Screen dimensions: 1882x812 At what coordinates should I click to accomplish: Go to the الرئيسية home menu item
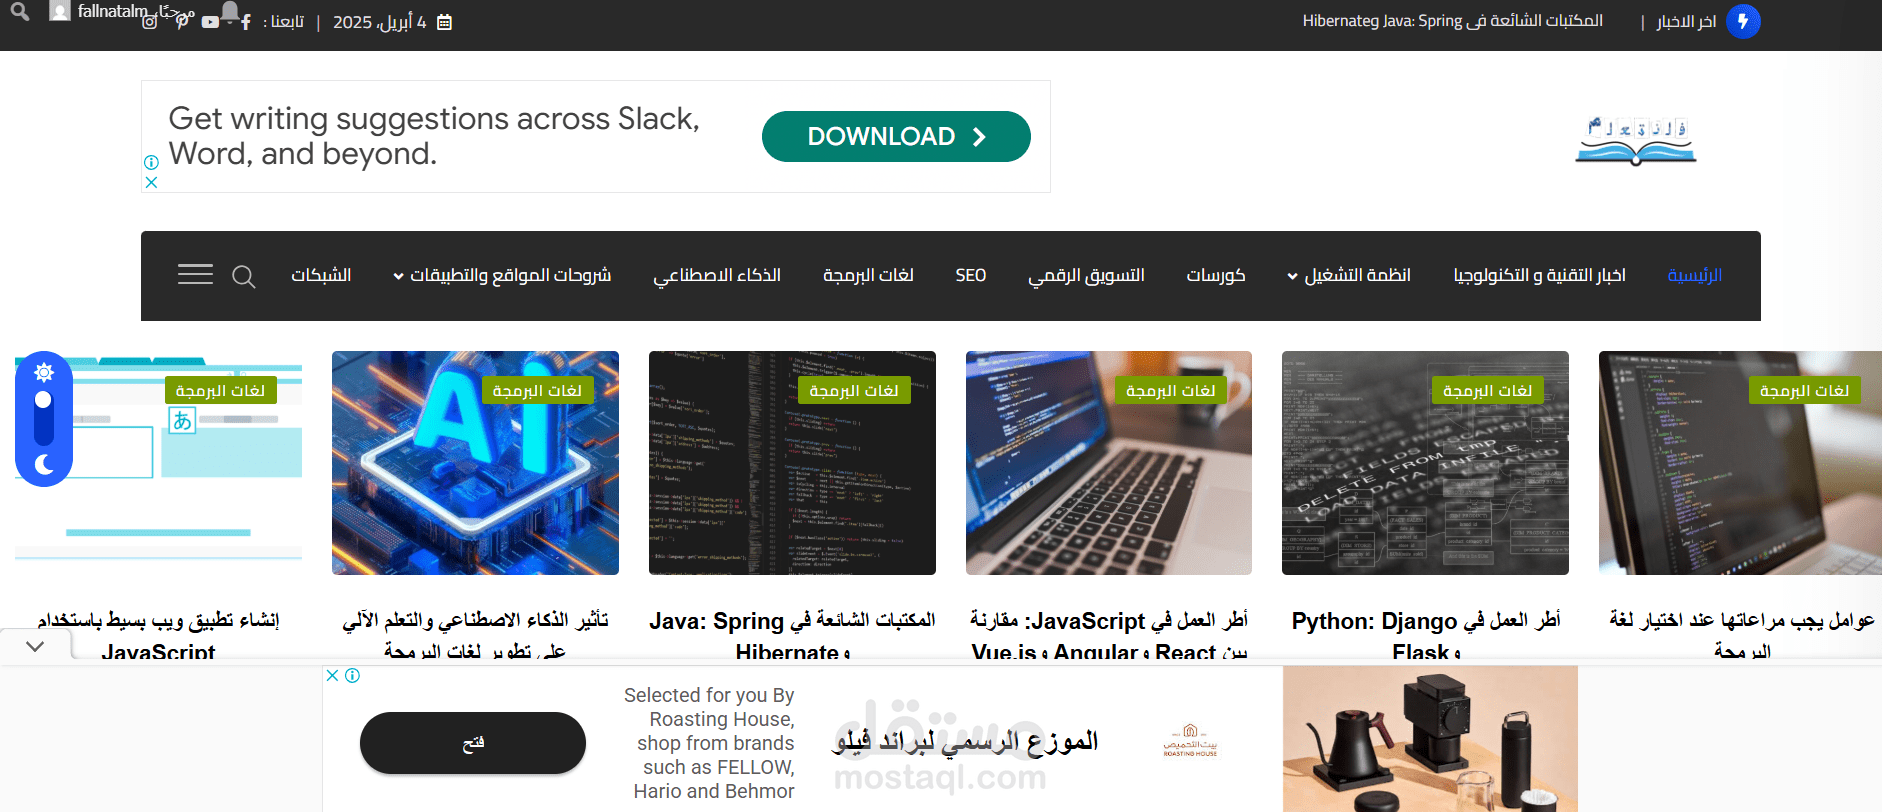pyautogui.click(x=1694, y=275)
